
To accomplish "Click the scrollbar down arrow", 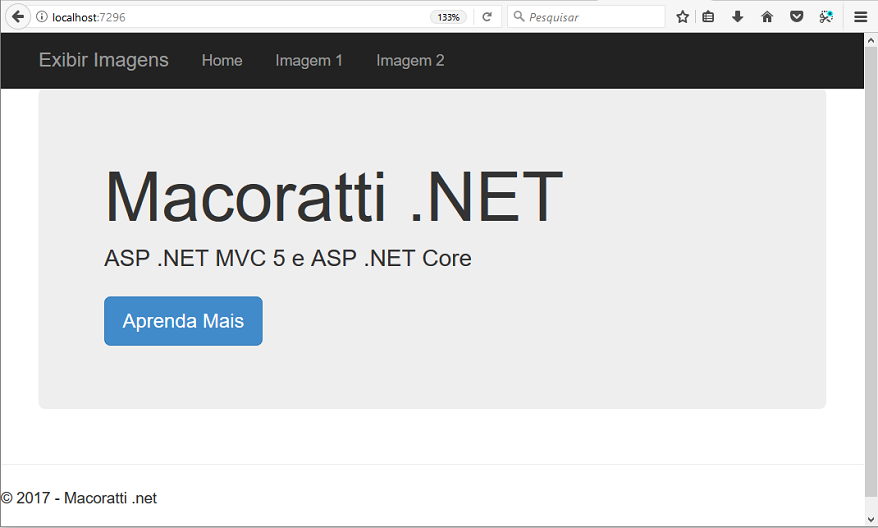I will (x=871, y=519).
